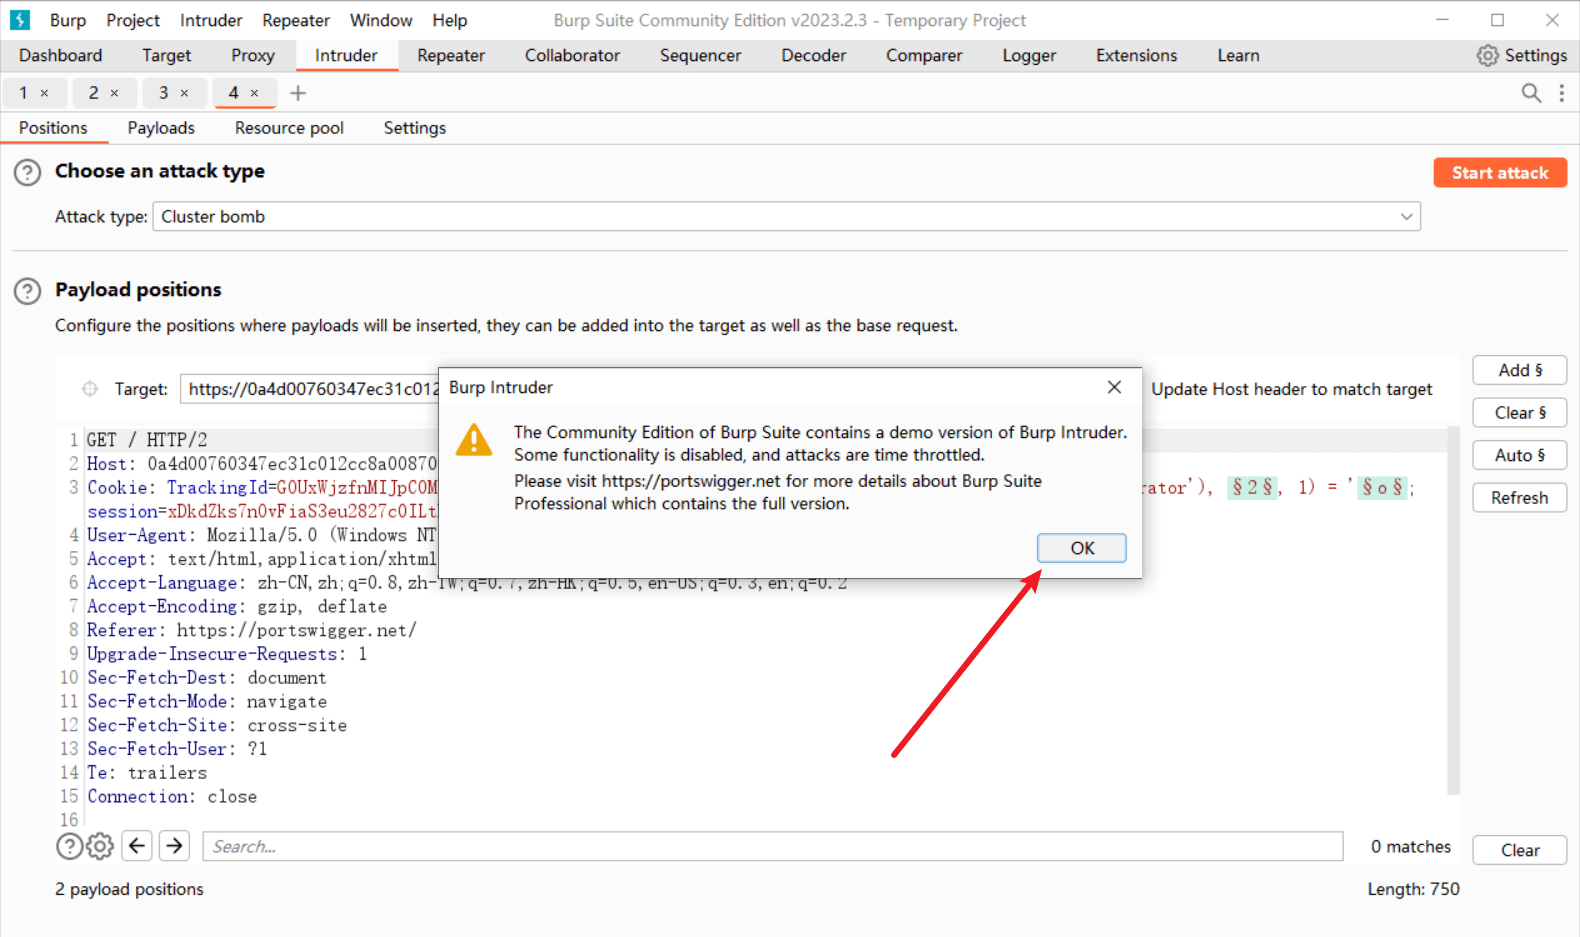Click the help icon beside Choose an attack type
The width and height of the screenshot is (1580, 937).
[27, 172]
